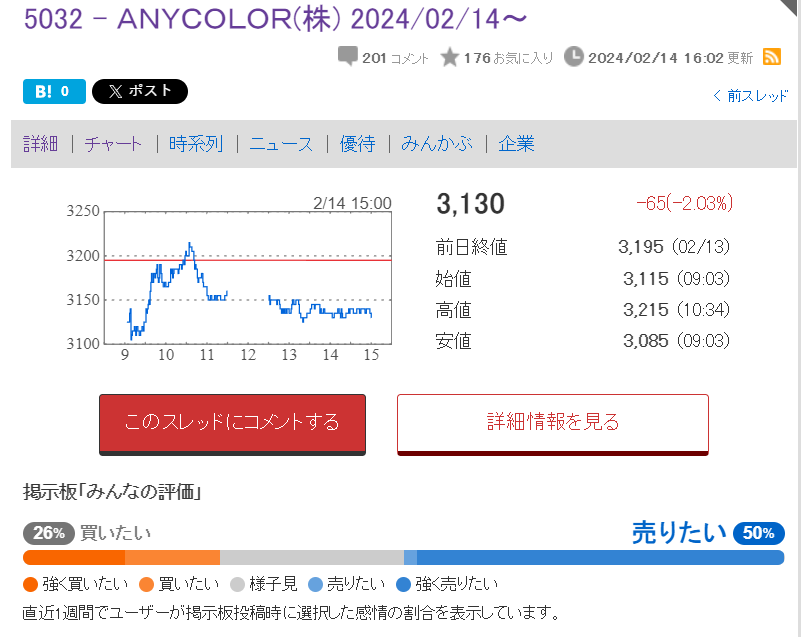Click the light blue 売りたい legend dot
Viewport: 801px width, 637px height.
(x=315, y=584)
